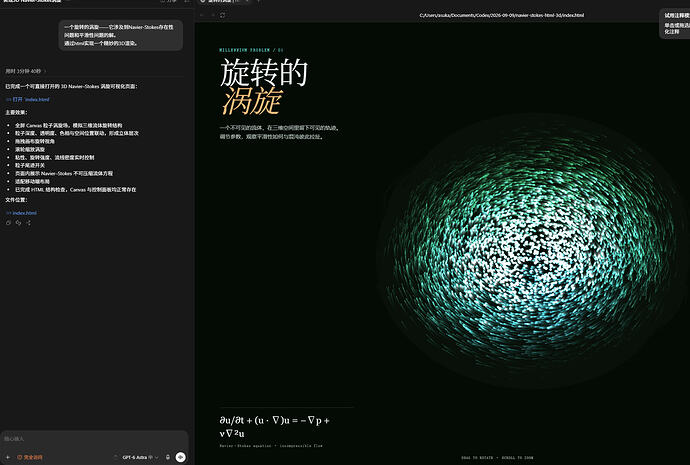Open a new tab with the plus button
The width and height of the screenshot is (690, 465).
coord(259,2)
